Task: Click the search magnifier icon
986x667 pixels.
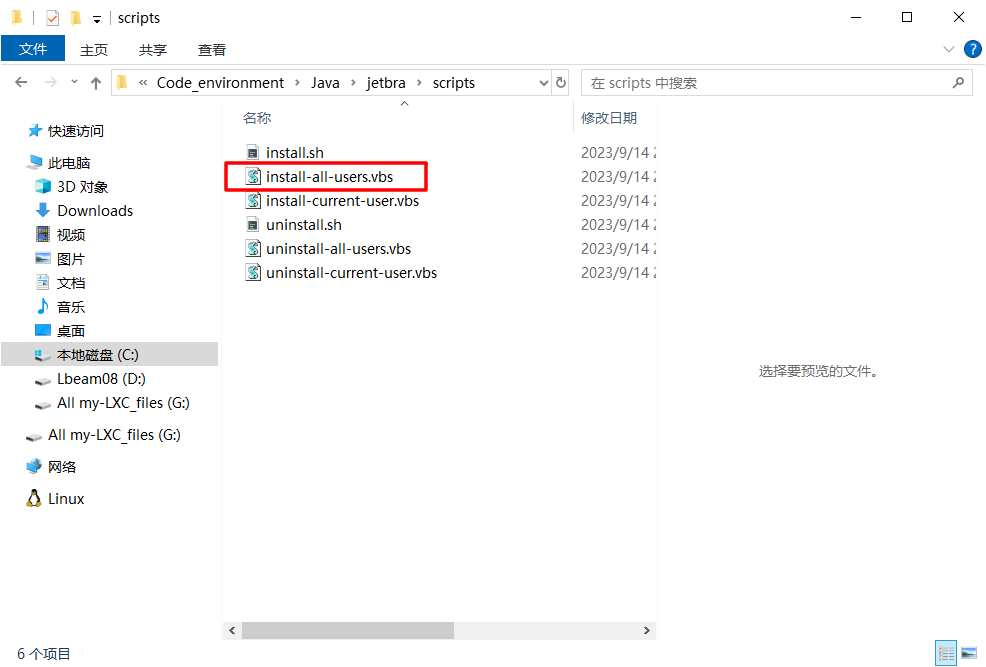Action: pyautogui.click(x=958, y=83)
